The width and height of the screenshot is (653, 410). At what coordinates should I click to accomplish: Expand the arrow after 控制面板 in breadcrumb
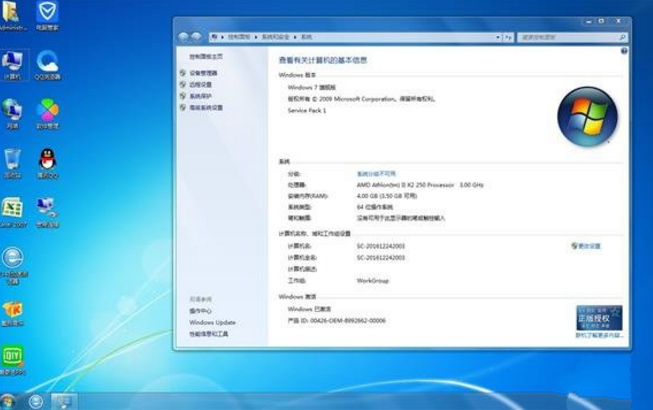click(256, 37)
